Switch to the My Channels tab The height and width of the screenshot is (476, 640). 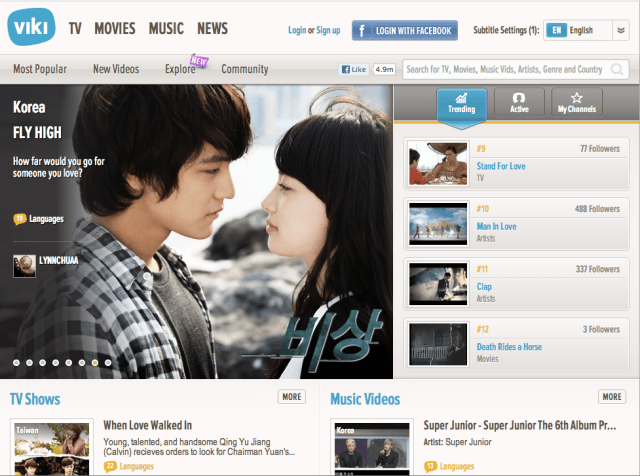[577, 103]
